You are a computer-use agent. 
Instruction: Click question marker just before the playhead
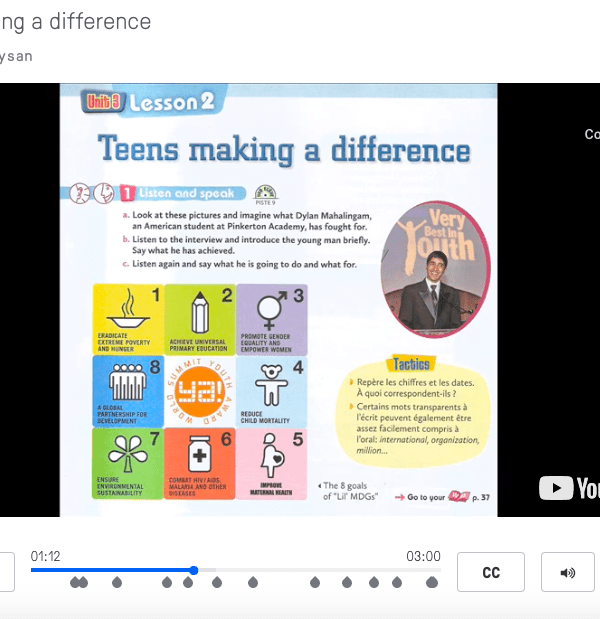coord(188,582)
